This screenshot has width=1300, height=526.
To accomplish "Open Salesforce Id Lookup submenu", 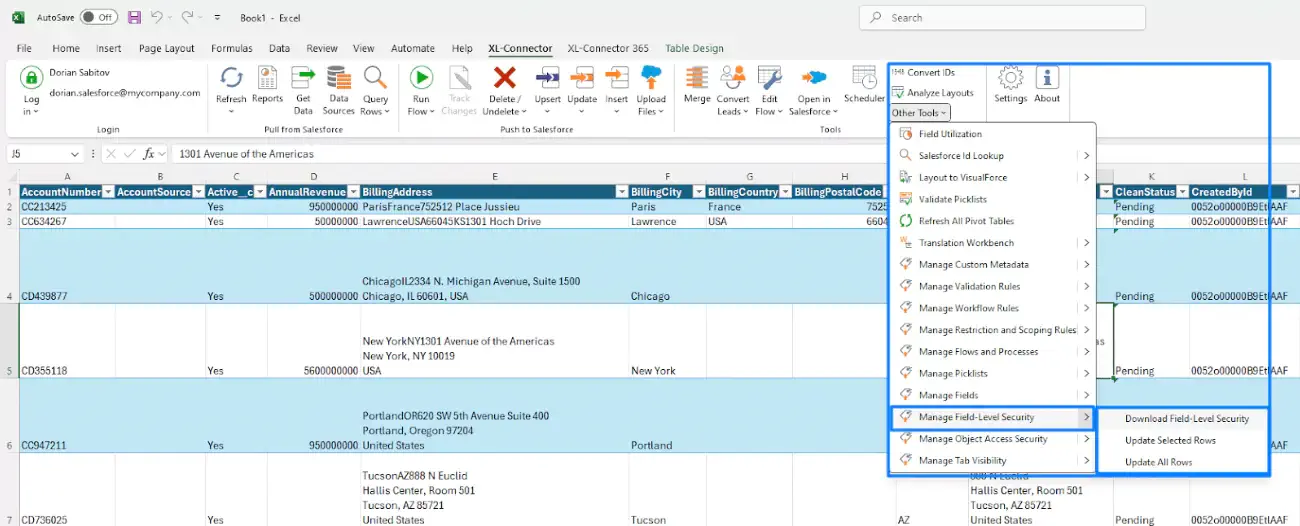I will coord(993,156).
